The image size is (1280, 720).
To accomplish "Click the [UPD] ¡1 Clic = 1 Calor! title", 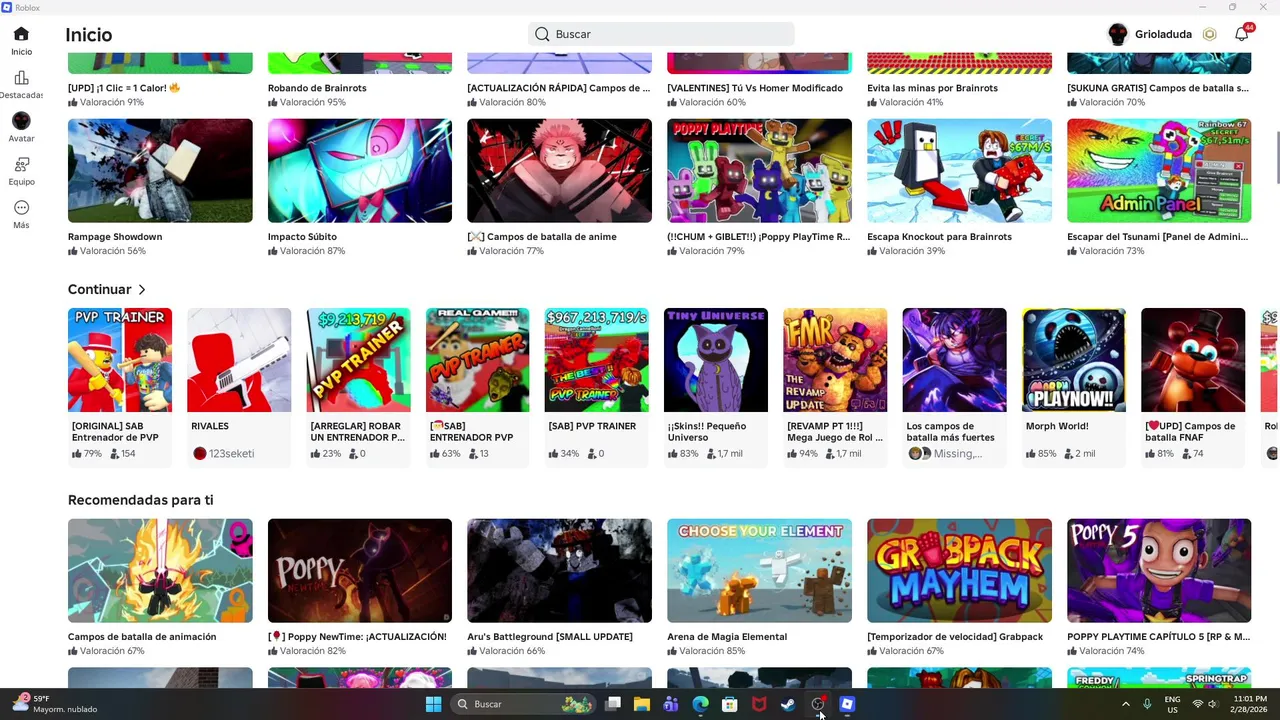I will 124,88.
